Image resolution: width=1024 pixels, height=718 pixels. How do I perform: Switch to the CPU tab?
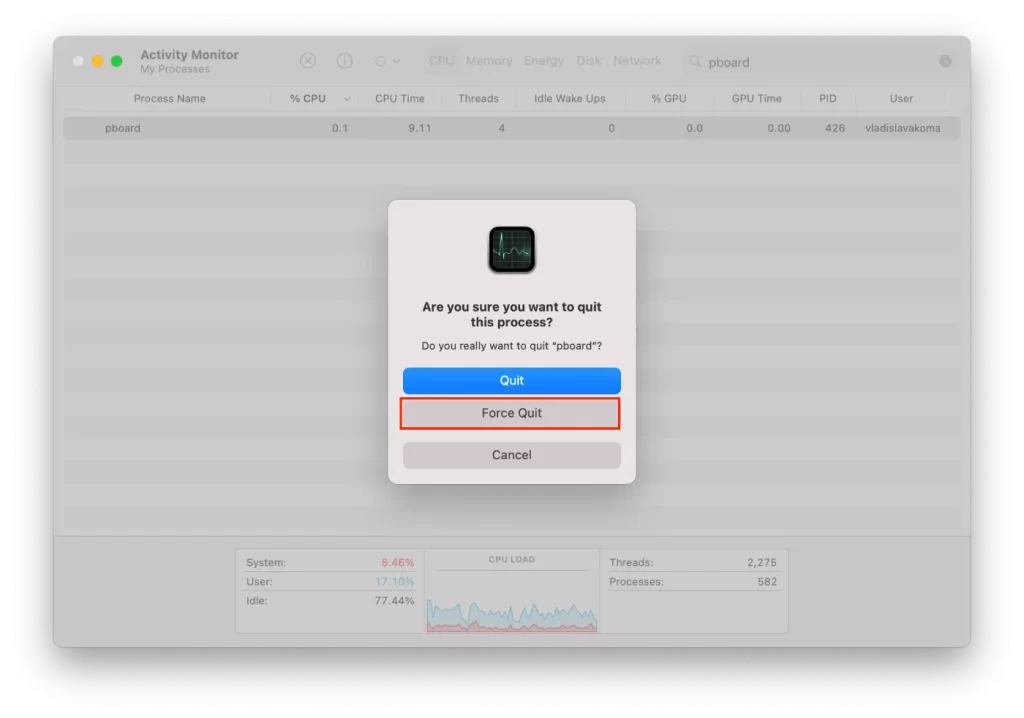click(441, 61)
